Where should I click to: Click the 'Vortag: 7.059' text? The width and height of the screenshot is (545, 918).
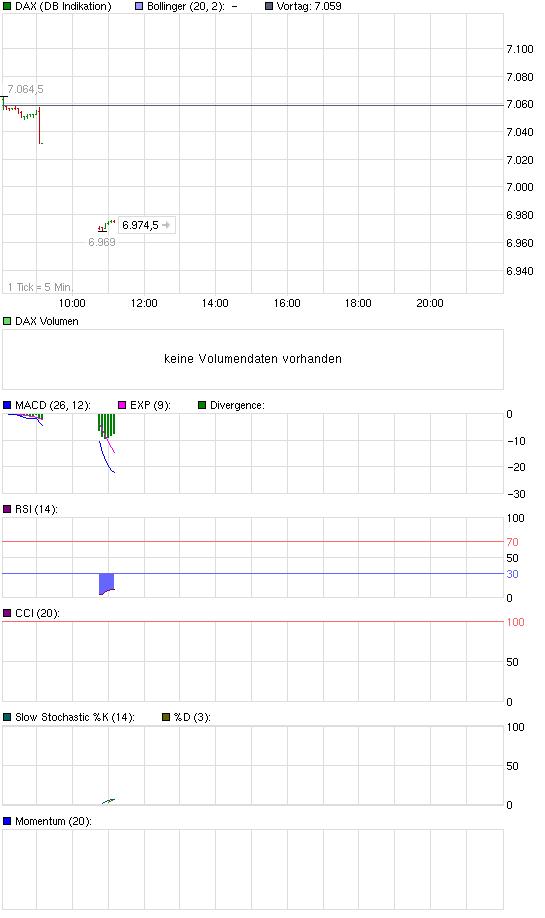[309, 6]
